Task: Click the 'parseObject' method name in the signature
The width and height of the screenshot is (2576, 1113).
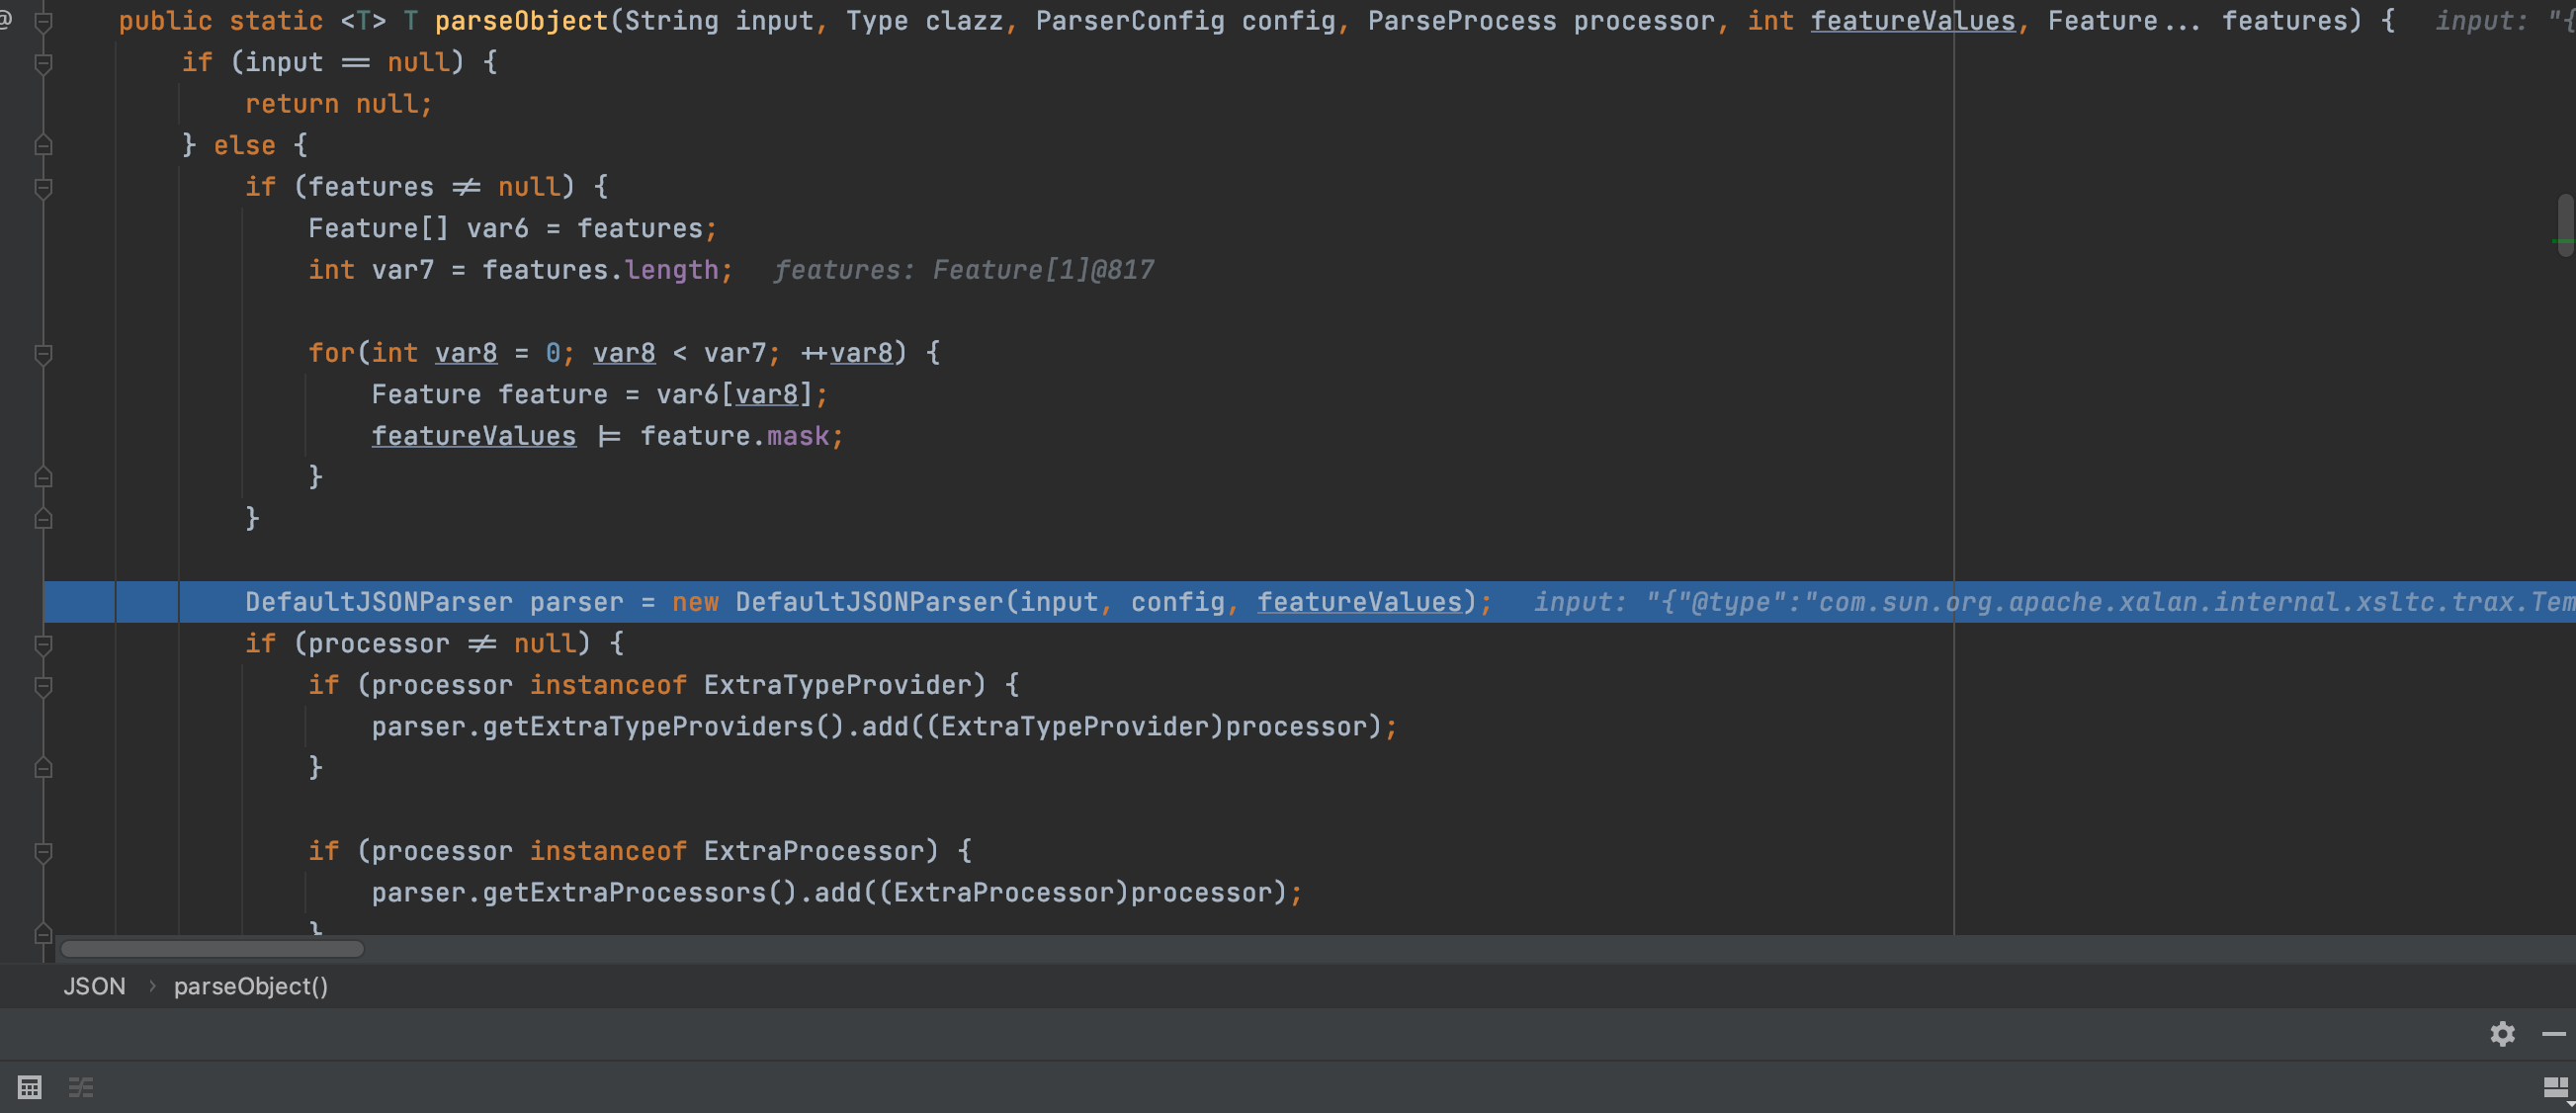Action: coord(521,21)
